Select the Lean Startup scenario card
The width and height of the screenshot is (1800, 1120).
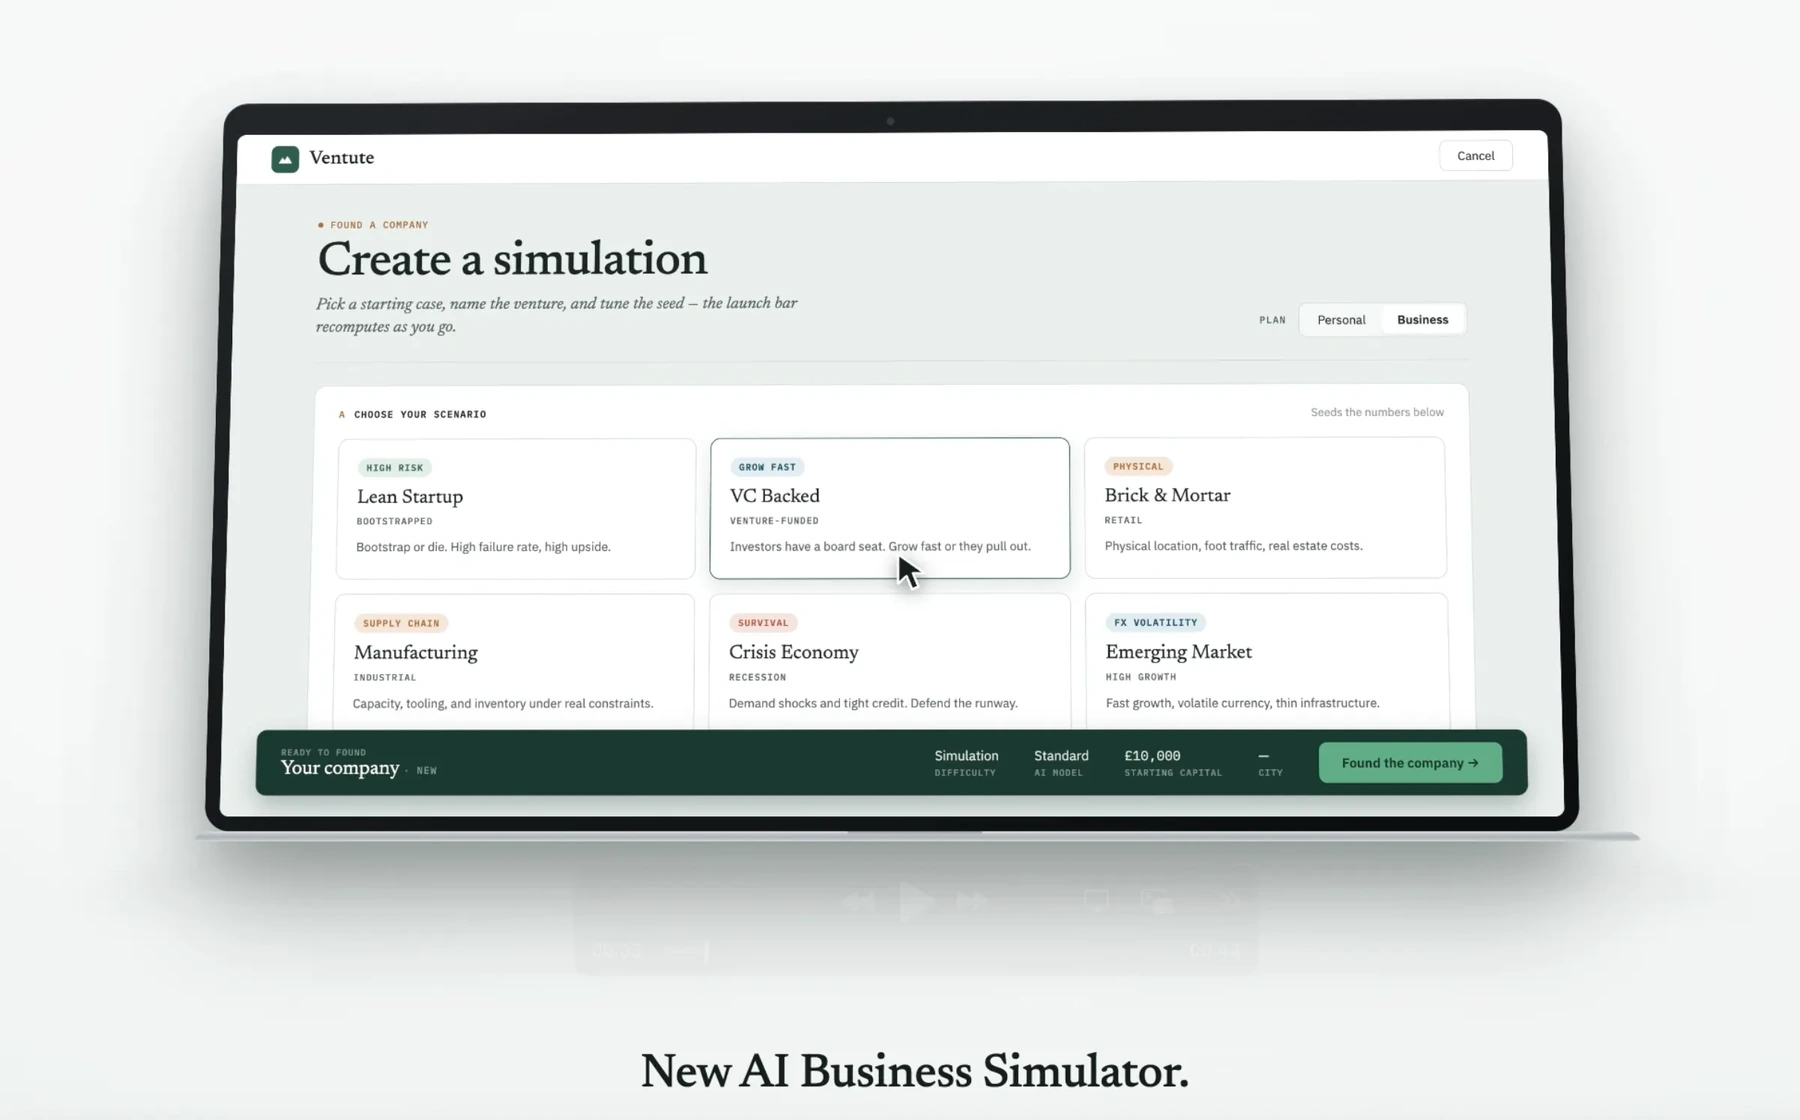(x=516, y=508)
